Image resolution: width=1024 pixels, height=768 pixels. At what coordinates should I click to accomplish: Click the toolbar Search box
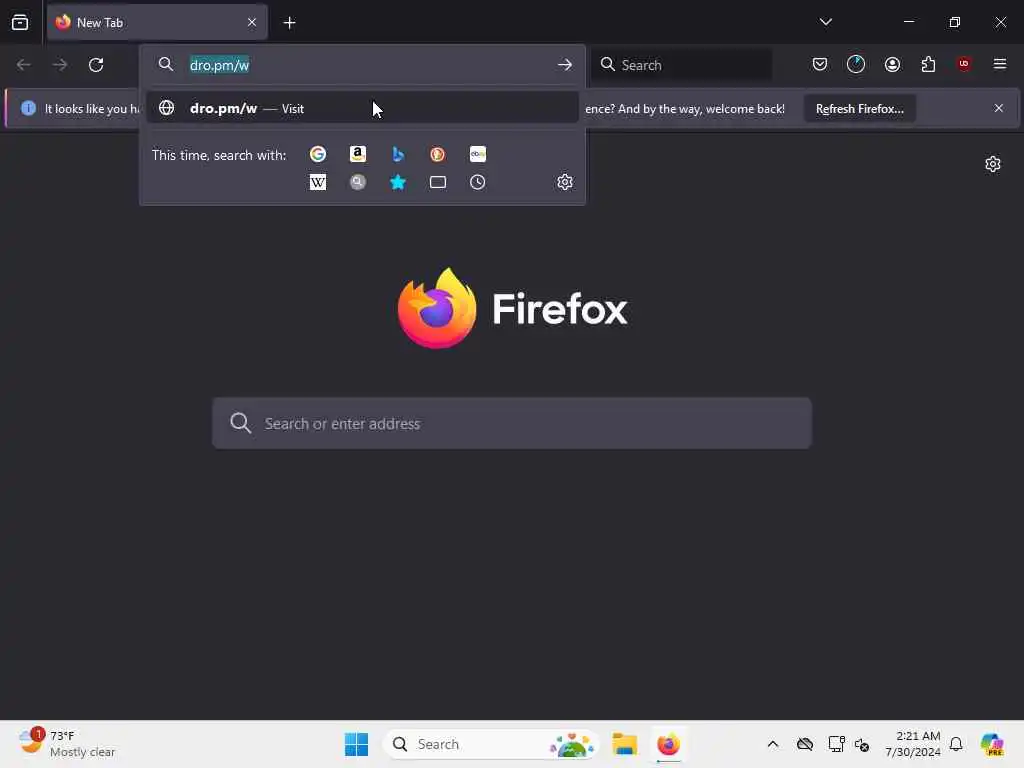(682, 65)
